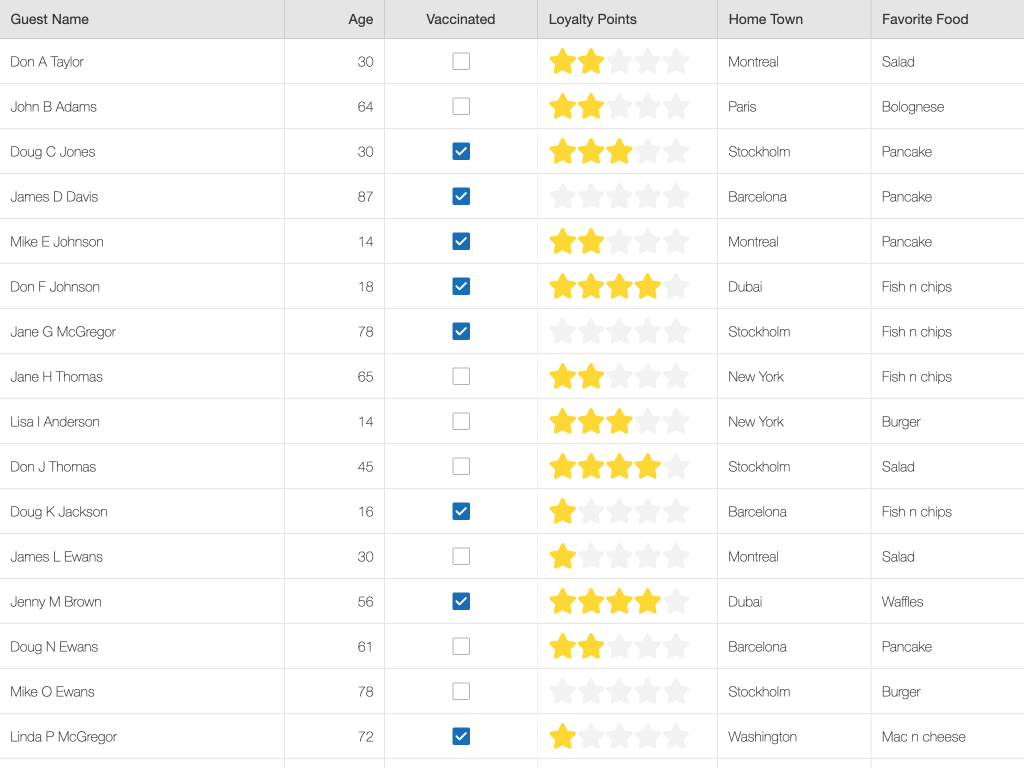Give Linda P McGregor three loyalty stars

tap(619, 737)
